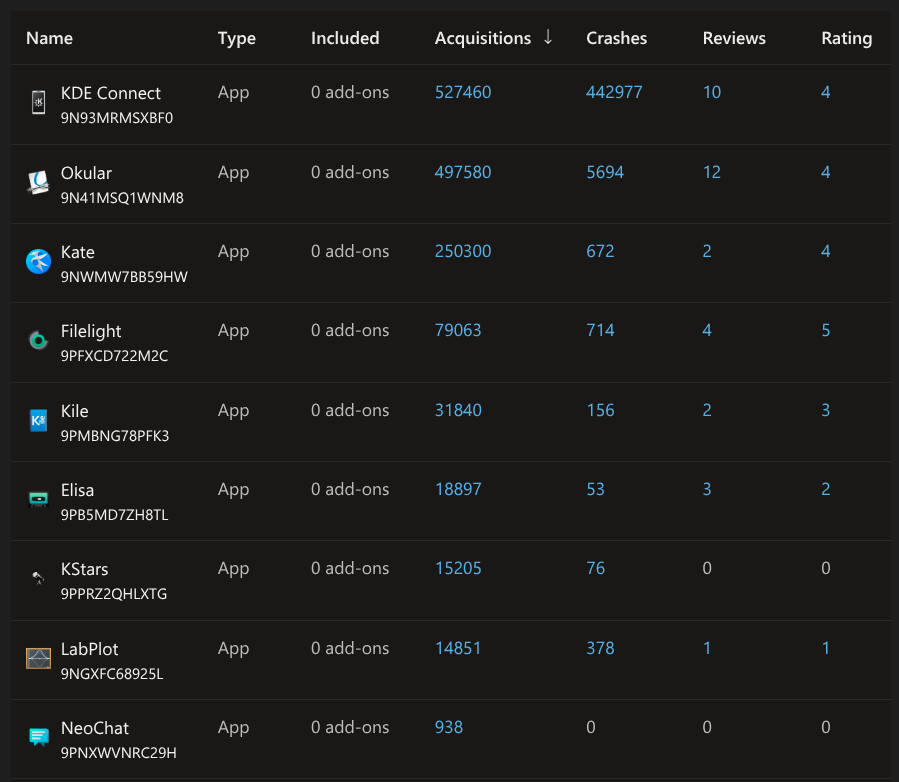899x782 pixels.
Task: Select the KDE Connect app name
Action: point(111,93)
